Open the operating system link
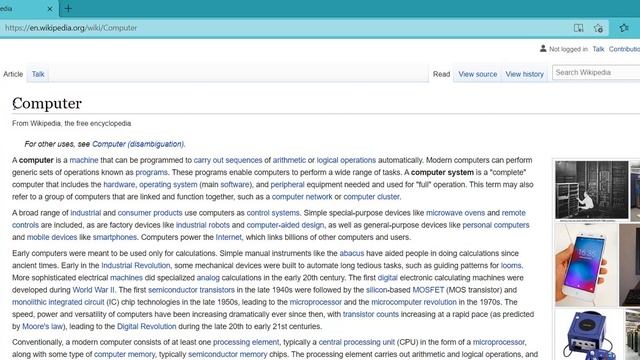The height and width of the screenshot is (360, 640). coord(168,184)
